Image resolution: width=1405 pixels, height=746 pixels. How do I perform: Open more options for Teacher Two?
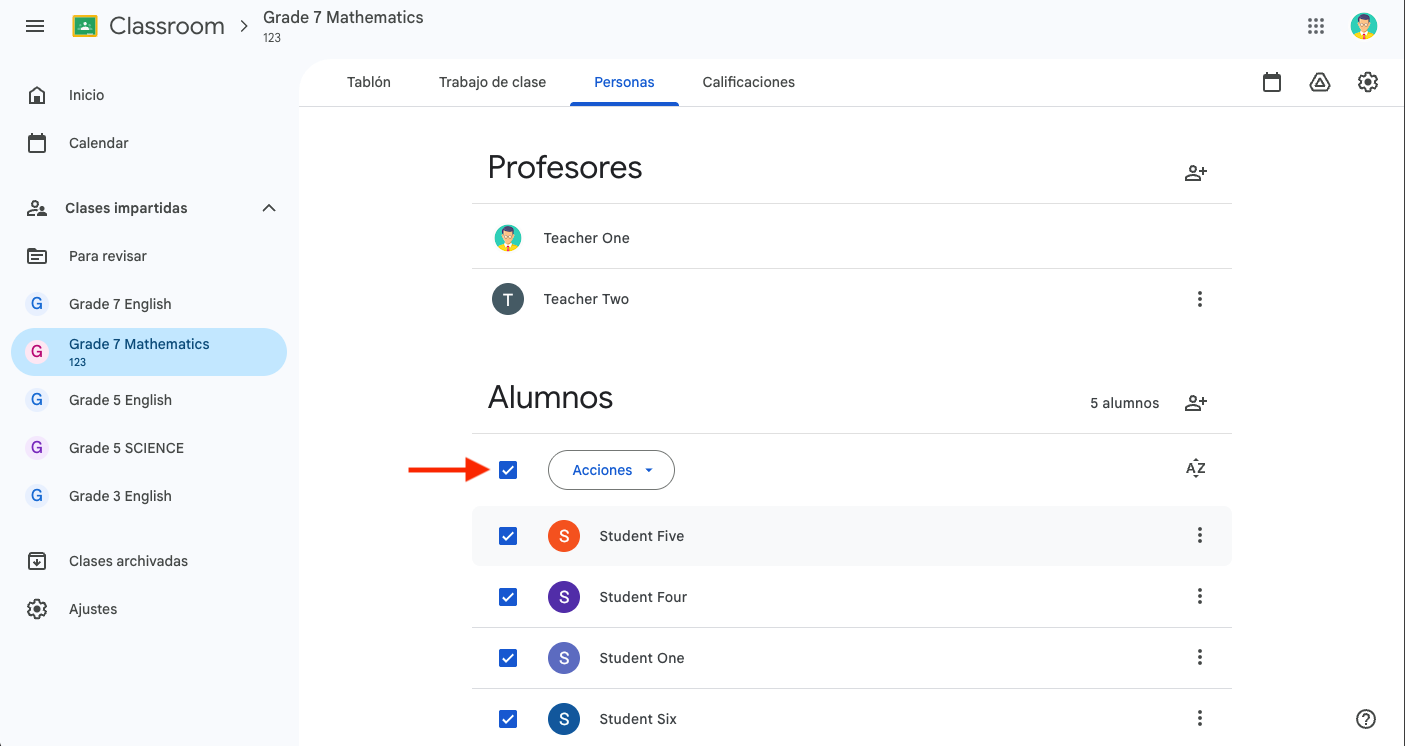pos(1200,299)
